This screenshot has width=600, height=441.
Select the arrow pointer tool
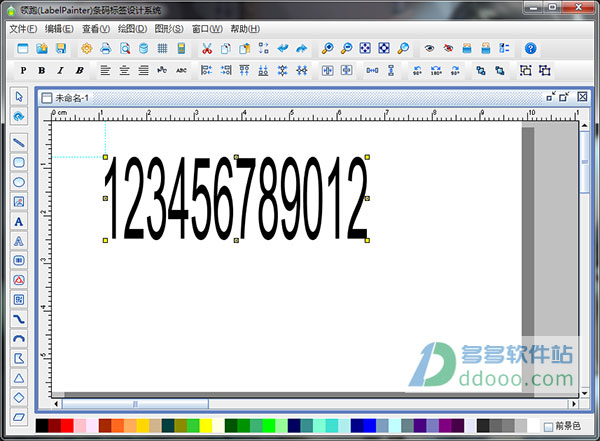point(19,96)
